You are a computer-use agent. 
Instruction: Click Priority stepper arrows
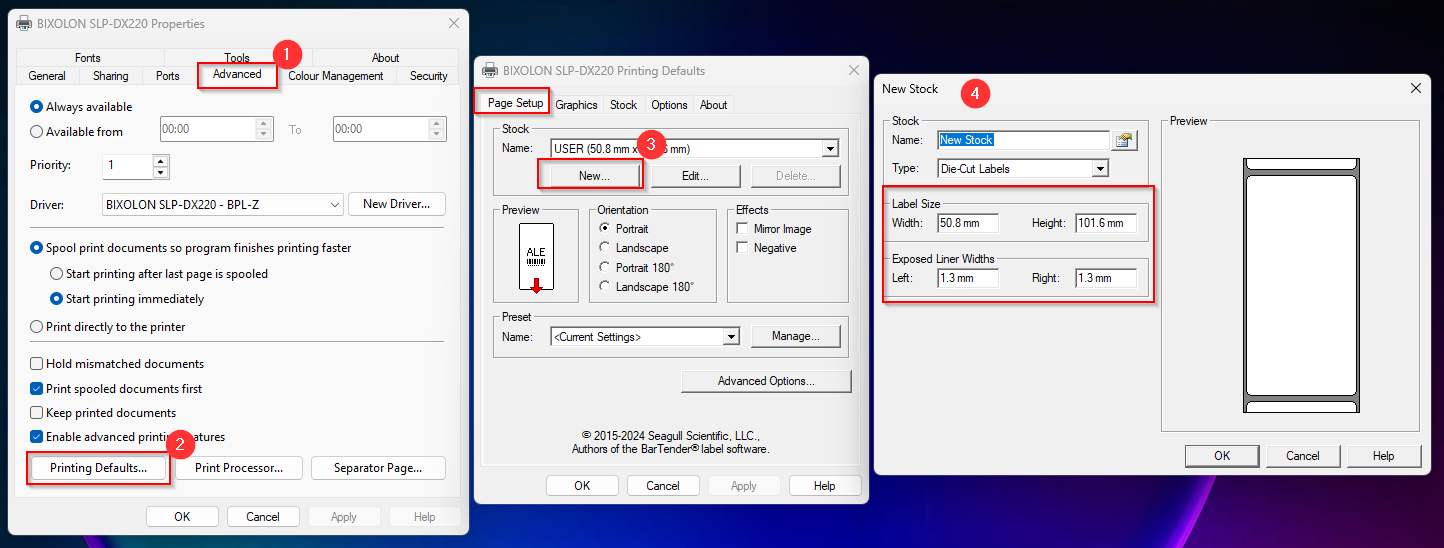[161, 165]
